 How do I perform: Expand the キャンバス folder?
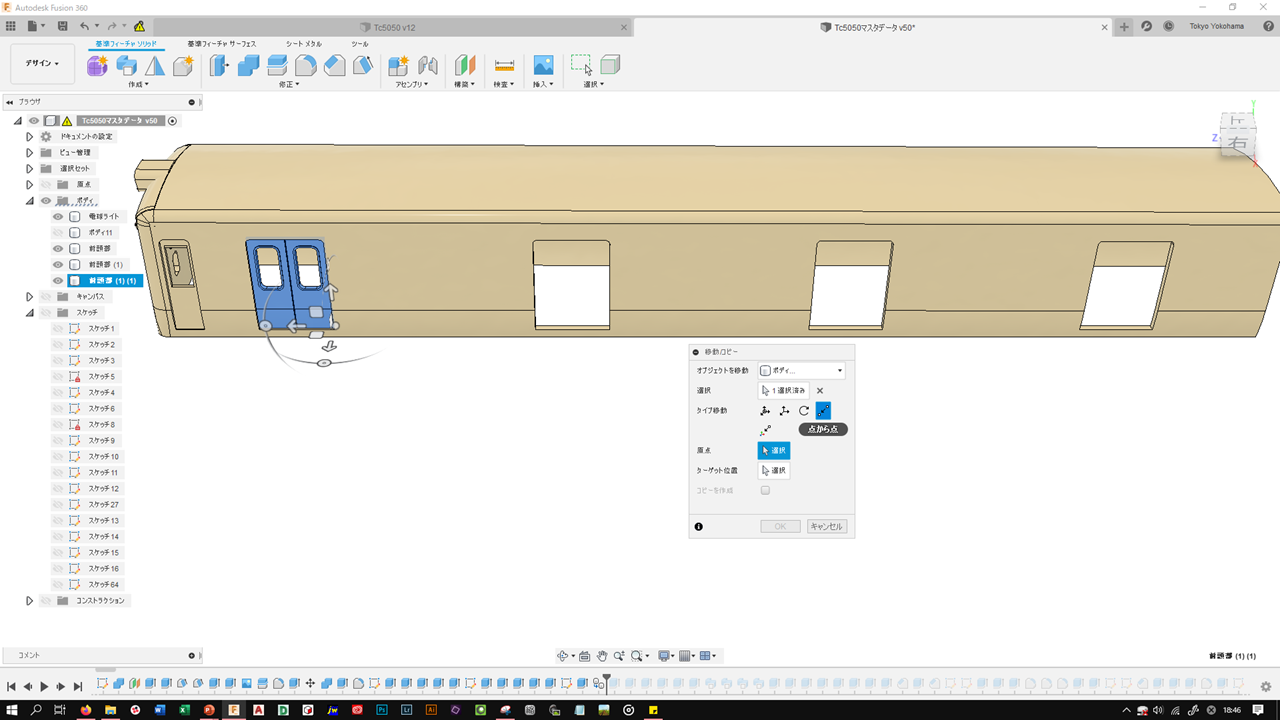30,296
